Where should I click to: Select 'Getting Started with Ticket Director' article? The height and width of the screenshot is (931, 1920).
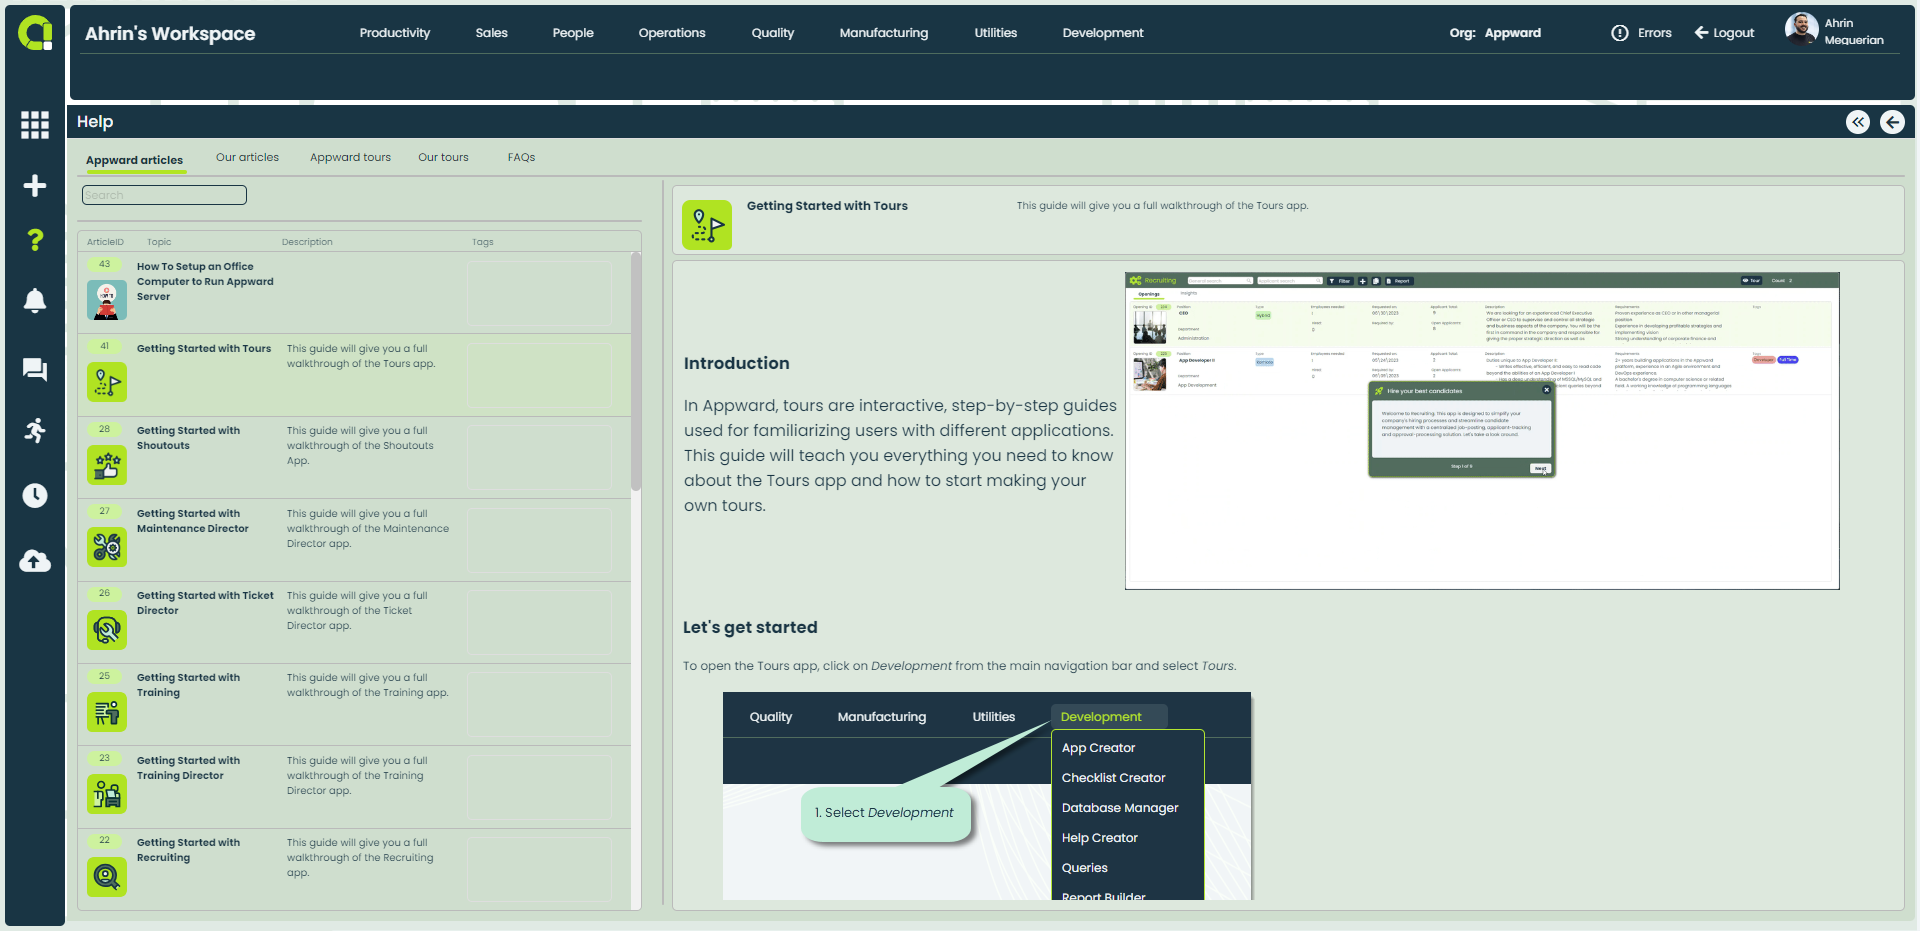point(355,623)
